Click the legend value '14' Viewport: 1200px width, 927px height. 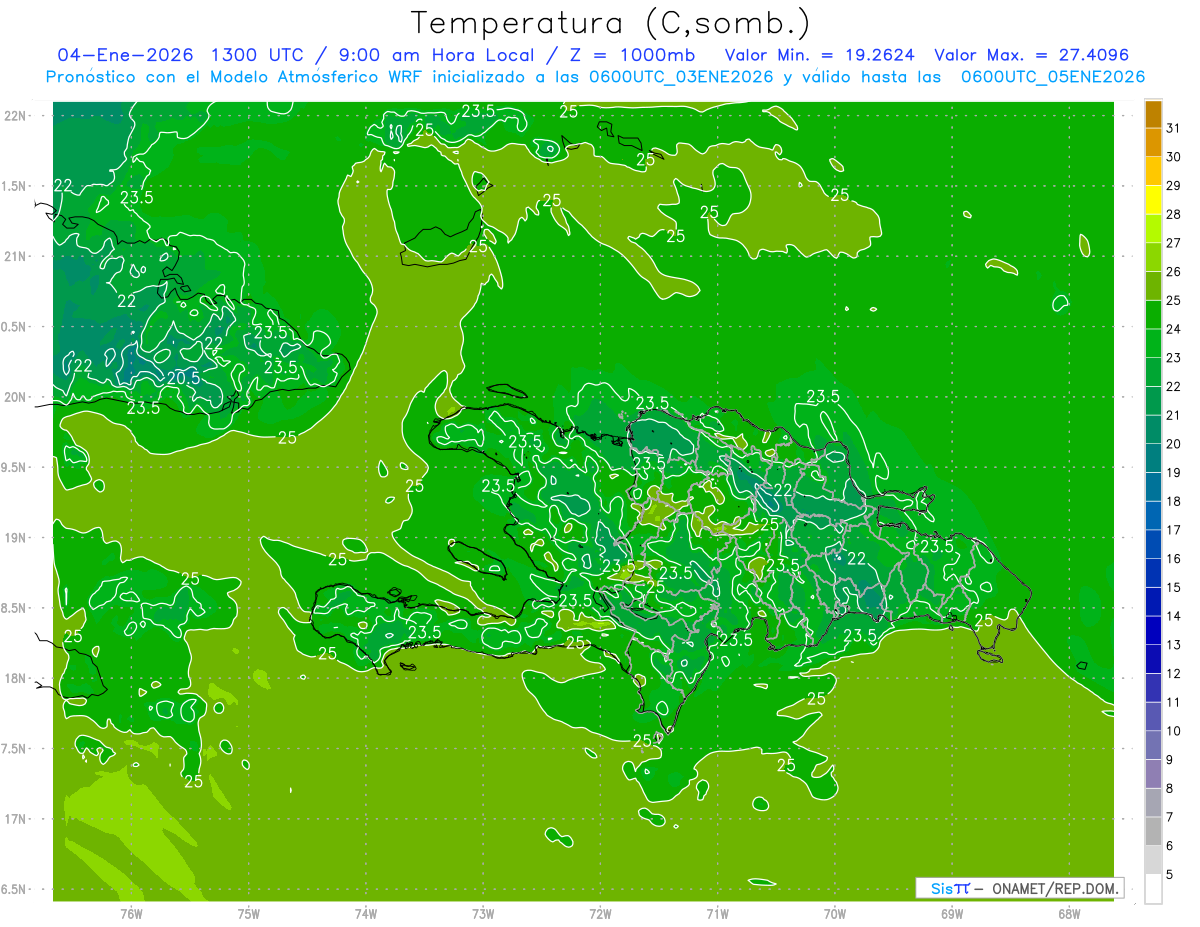click(x=1174, y=616)
